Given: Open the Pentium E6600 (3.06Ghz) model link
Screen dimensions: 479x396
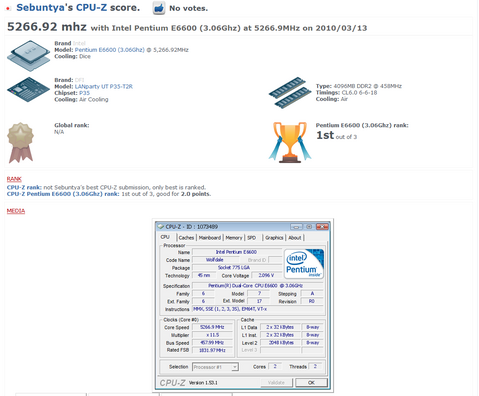Looking at the screenshot, I should 110,50.
